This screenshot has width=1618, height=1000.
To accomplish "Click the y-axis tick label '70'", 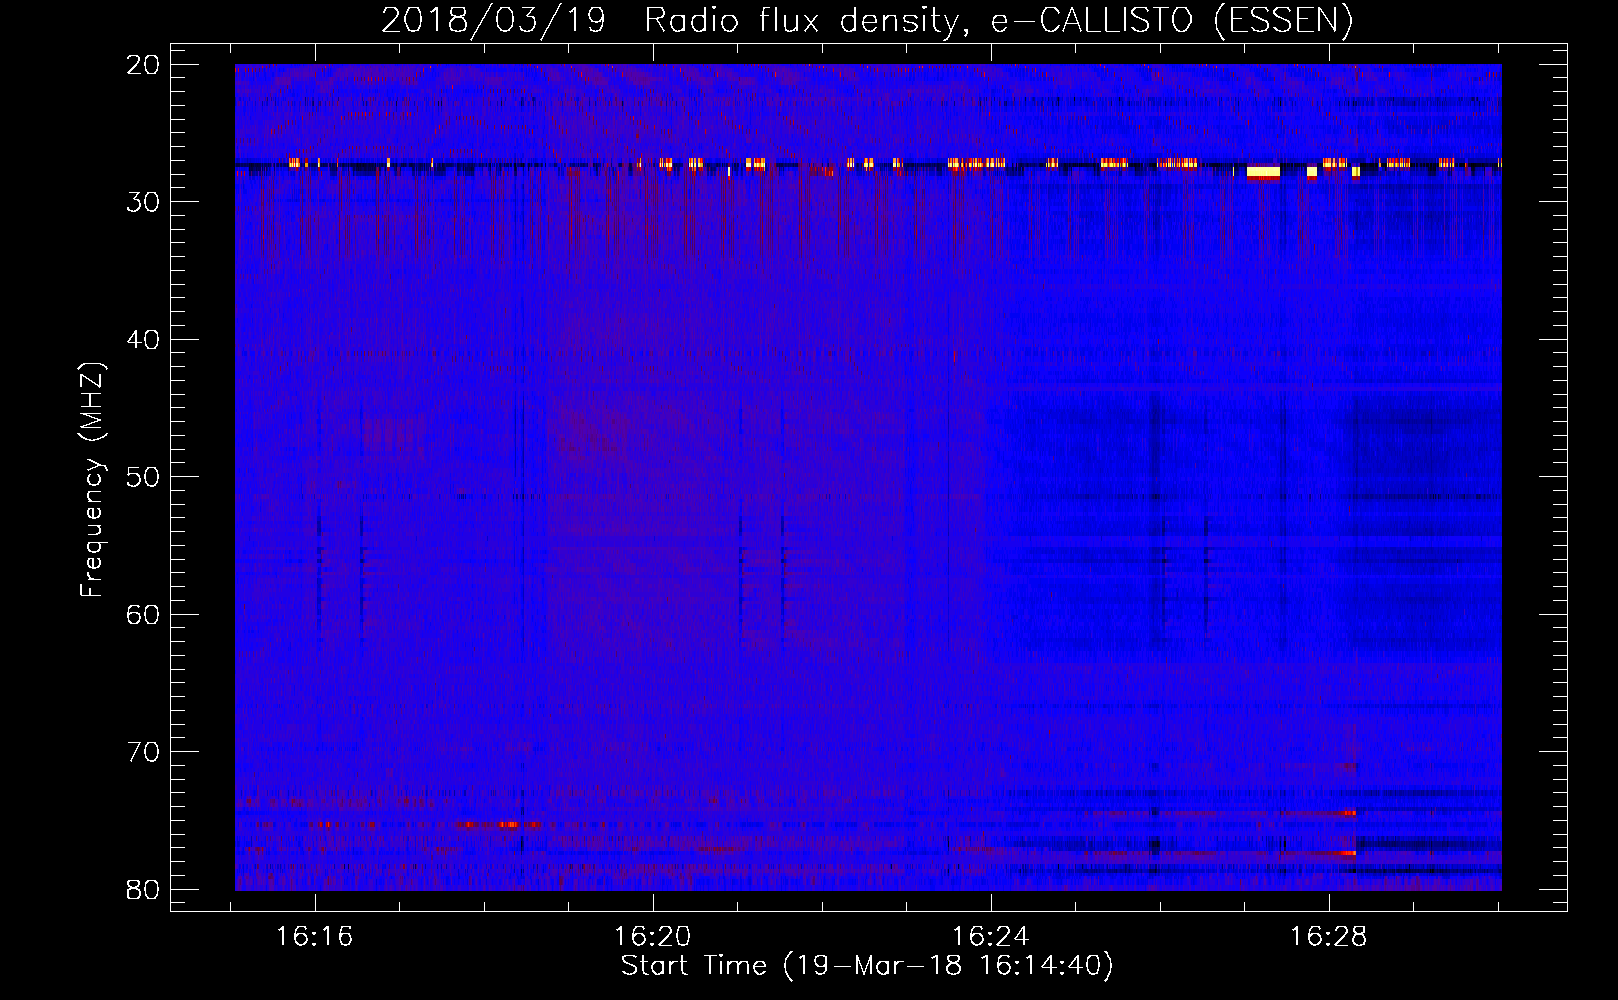I will (144, 752).
